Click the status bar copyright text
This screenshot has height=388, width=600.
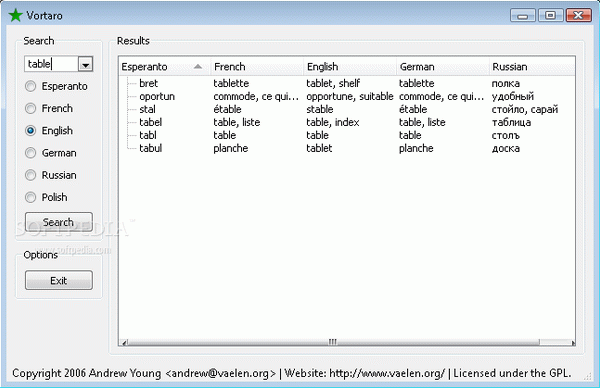pos(291,373)
